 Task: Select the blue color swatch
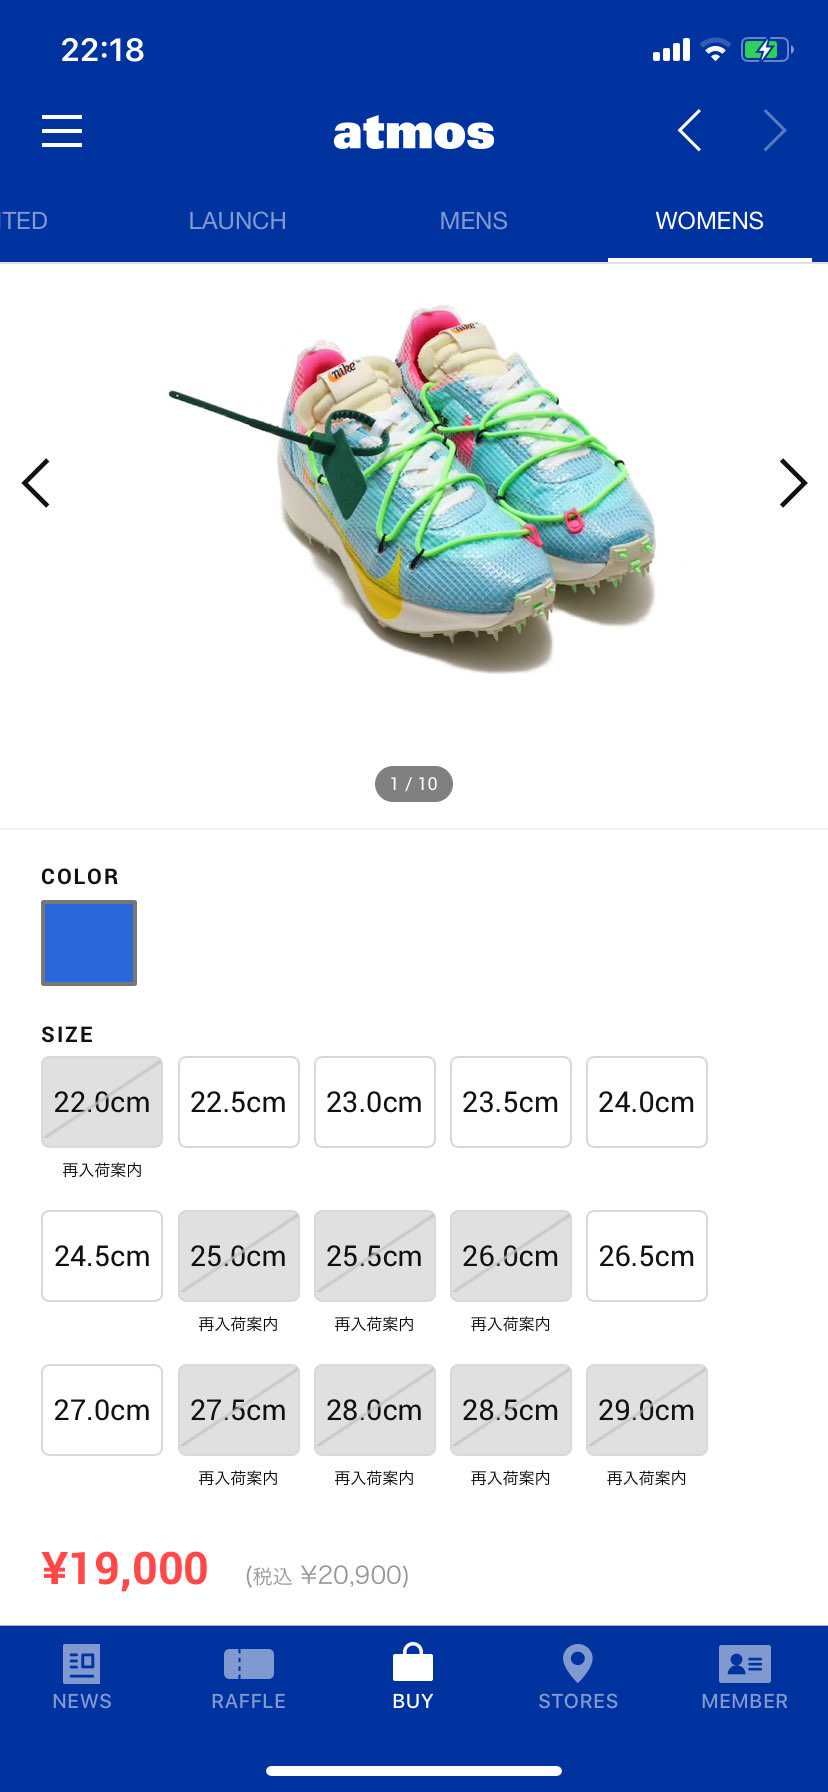[x=89, y=943]
